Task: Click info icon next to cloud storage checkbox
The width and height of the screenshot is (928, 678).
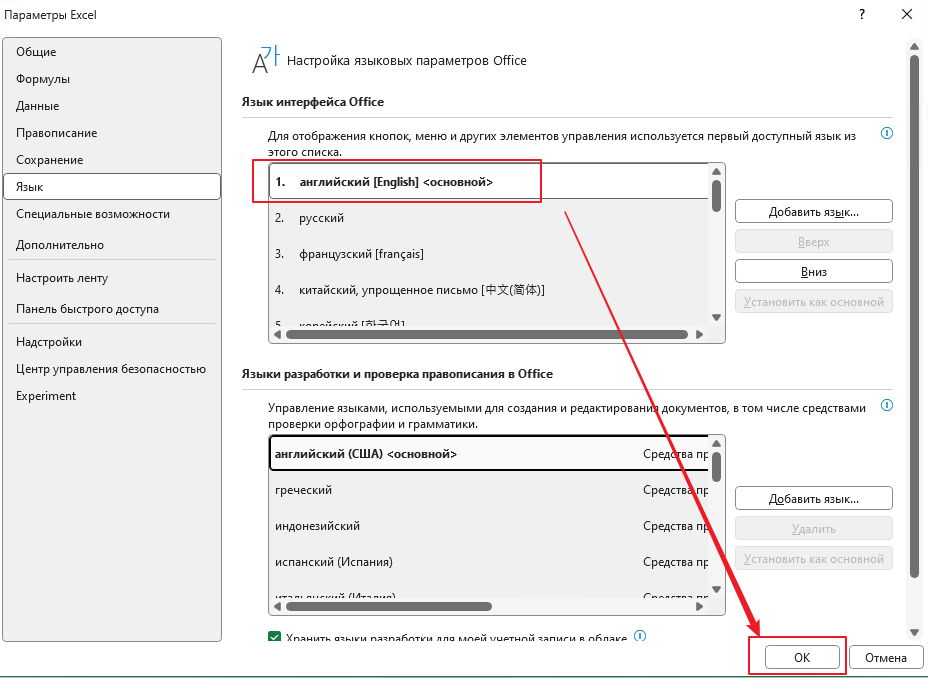Action: (640, 636)
